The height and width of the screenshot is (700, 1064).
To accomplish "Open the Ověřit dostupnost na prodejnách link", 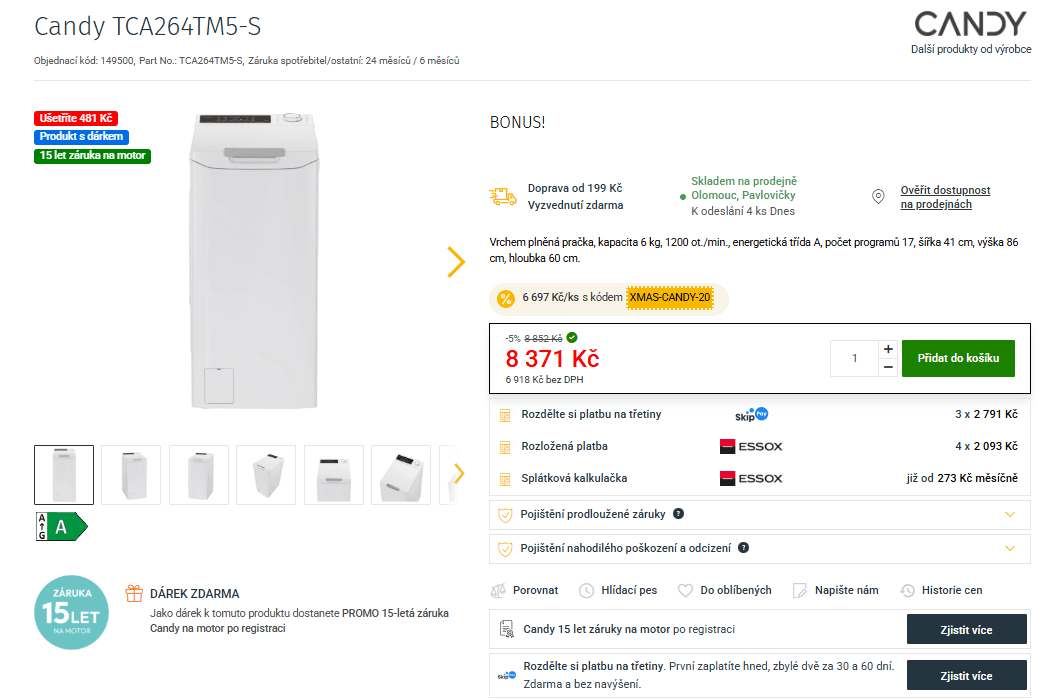I will click(x=945, y=197).
